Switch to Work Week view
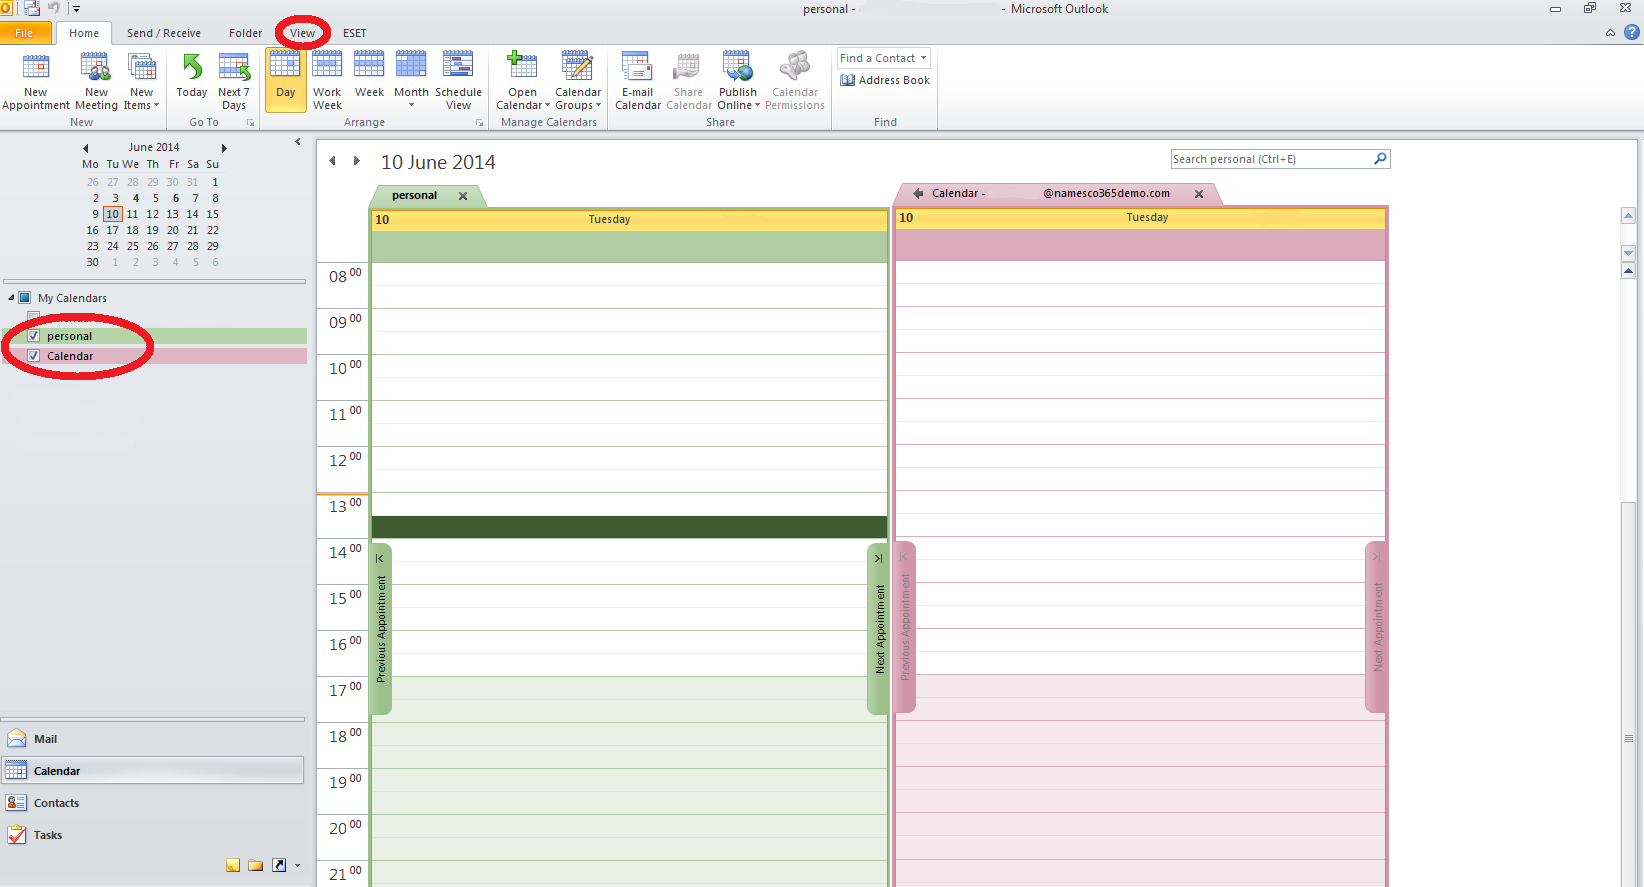Screen dimensions: 1644x887 point(327,81)
